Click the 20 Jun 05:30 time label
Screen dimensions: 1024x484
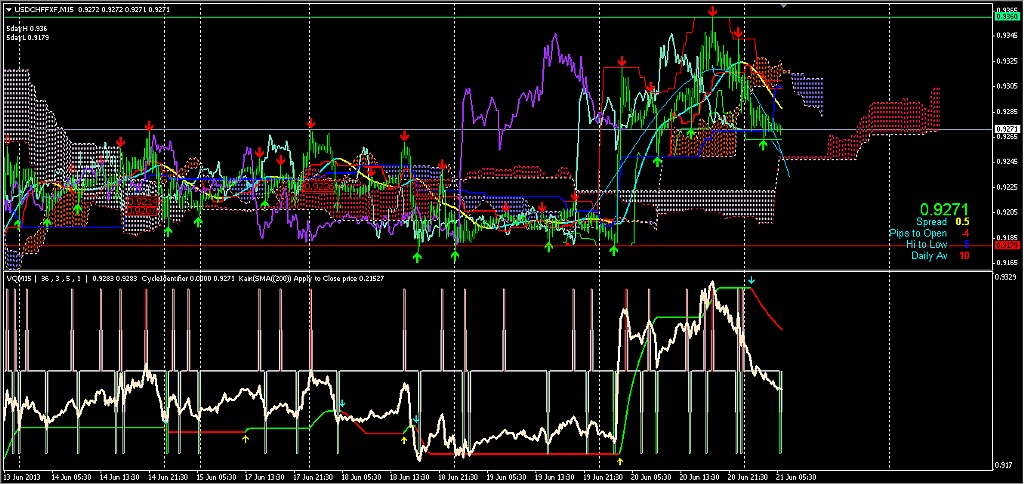pyautogui.click(x=652, y=477)
